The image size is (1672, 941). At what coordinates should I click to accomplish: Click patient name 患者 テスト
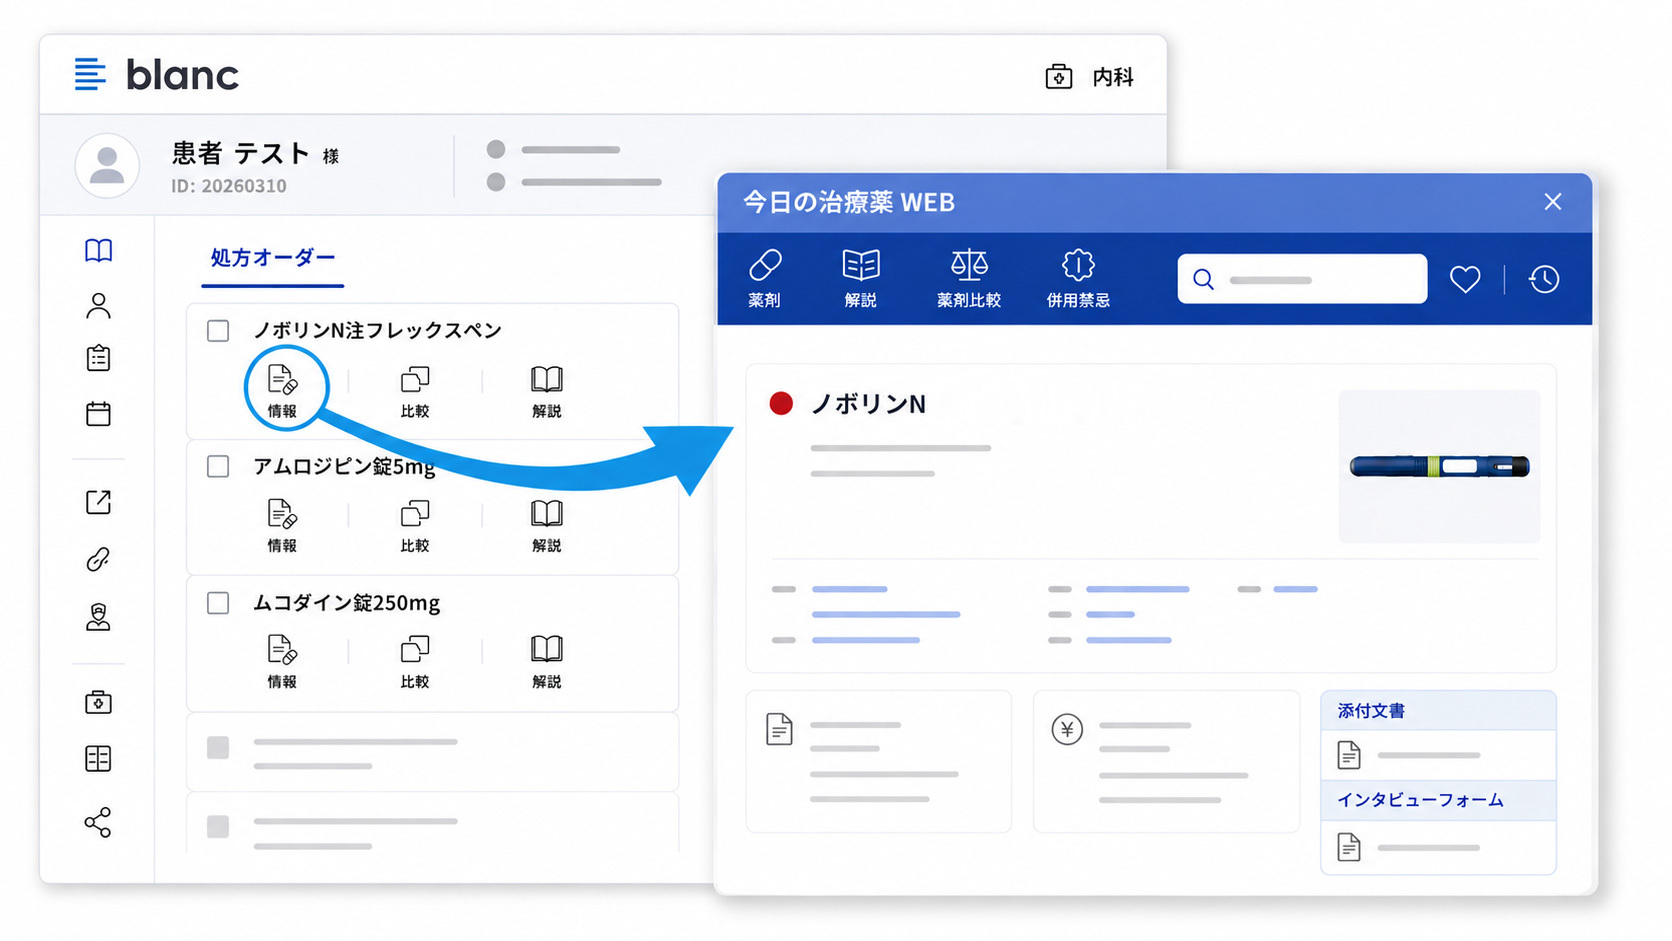(x=240, y=153)
